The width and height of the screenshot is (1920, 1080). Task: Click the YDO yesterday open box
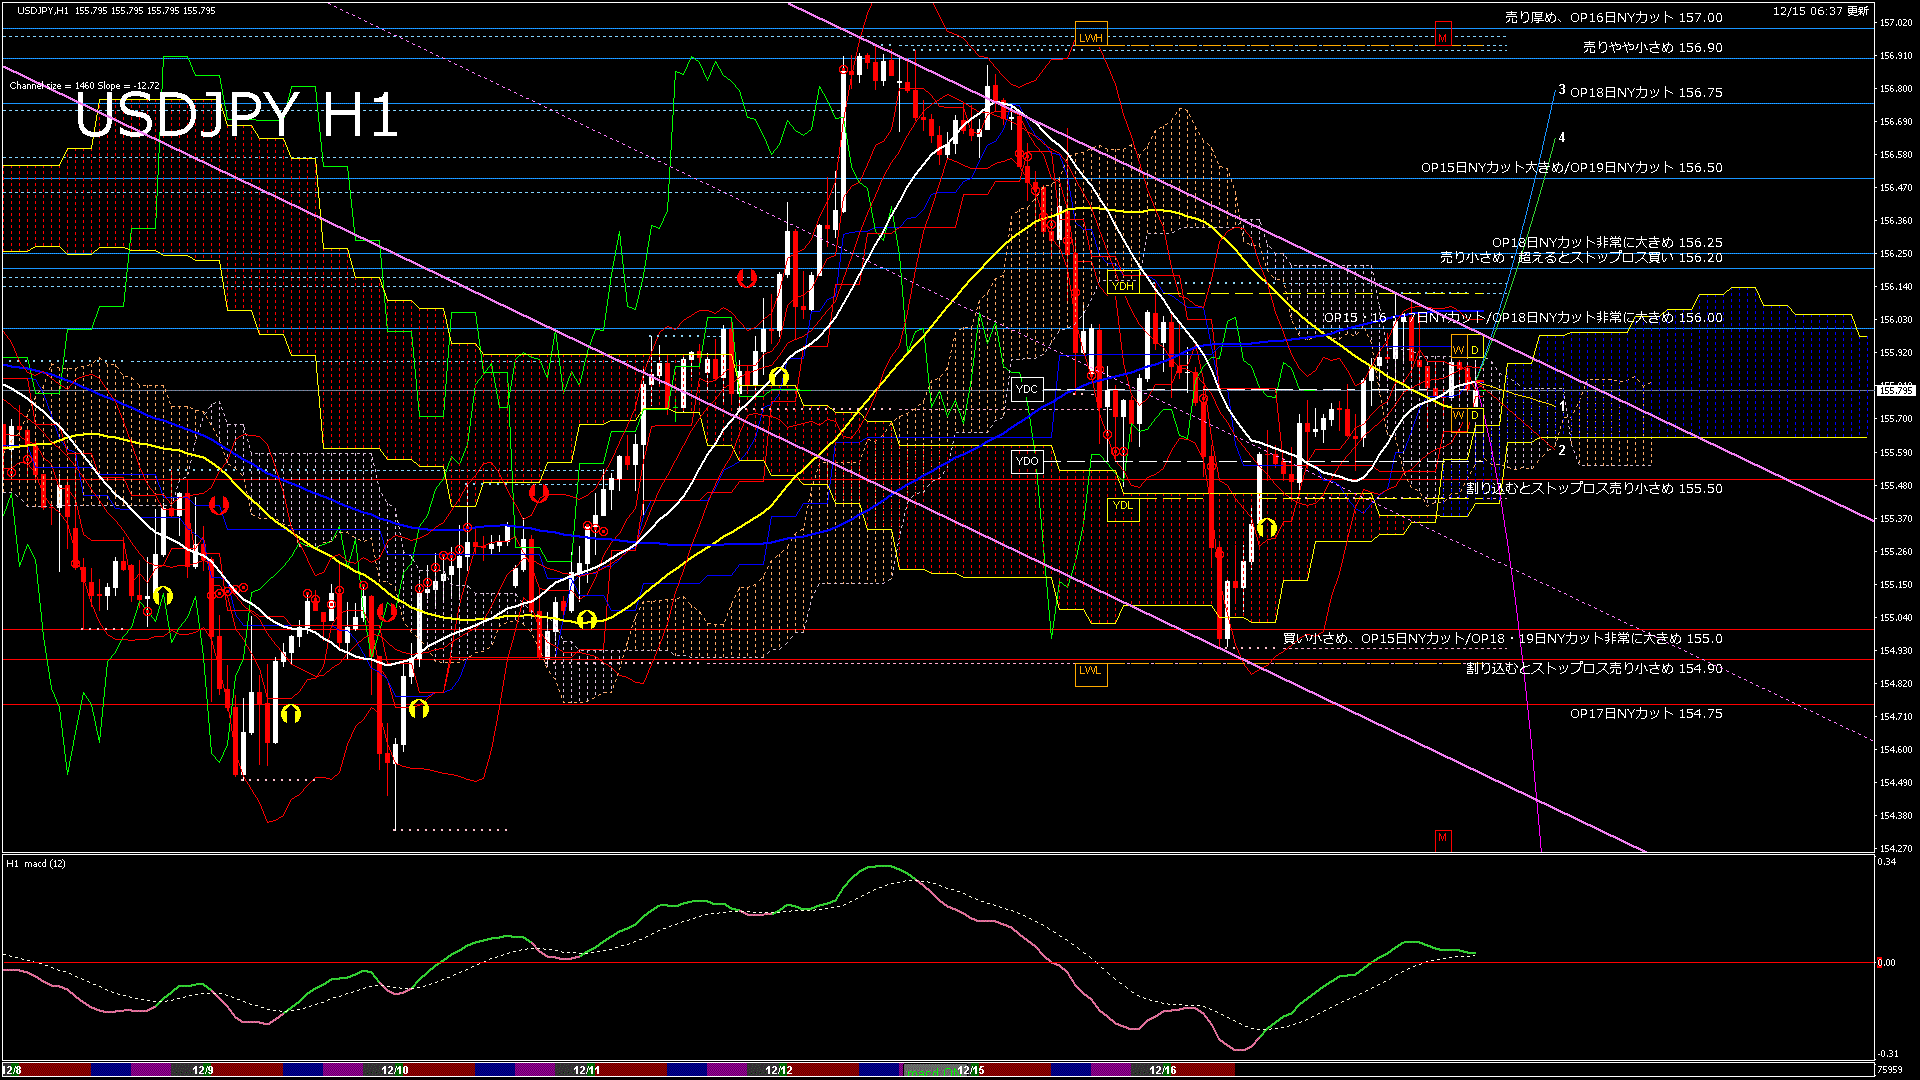pyautogui.click(x=1027, y=461)
